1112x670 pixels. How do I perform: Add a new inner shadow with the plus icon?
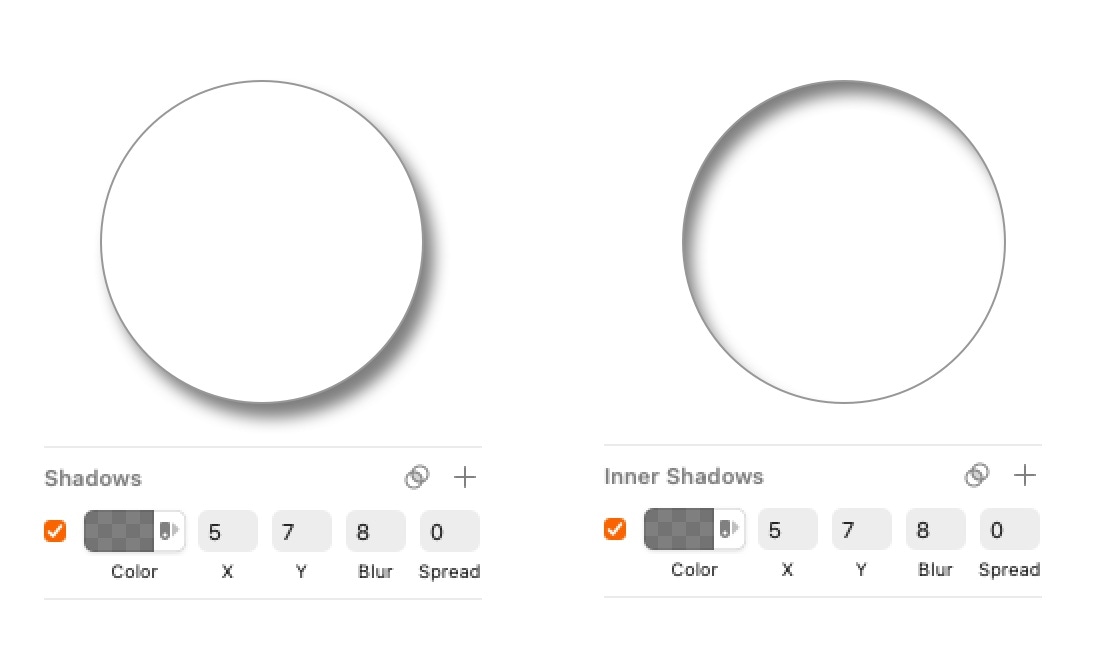(x=1025, y=475)
